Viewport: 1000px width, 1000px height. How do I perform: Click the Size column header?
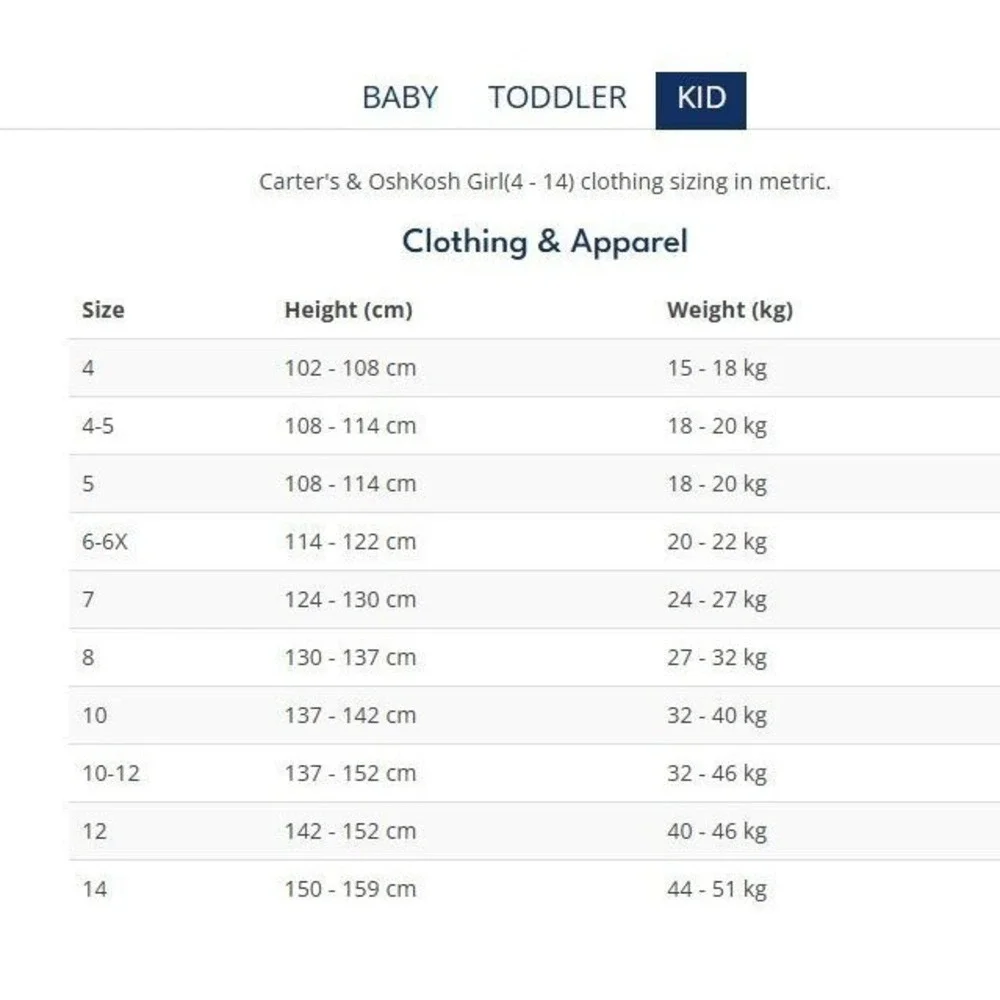(x=103, y=310)
